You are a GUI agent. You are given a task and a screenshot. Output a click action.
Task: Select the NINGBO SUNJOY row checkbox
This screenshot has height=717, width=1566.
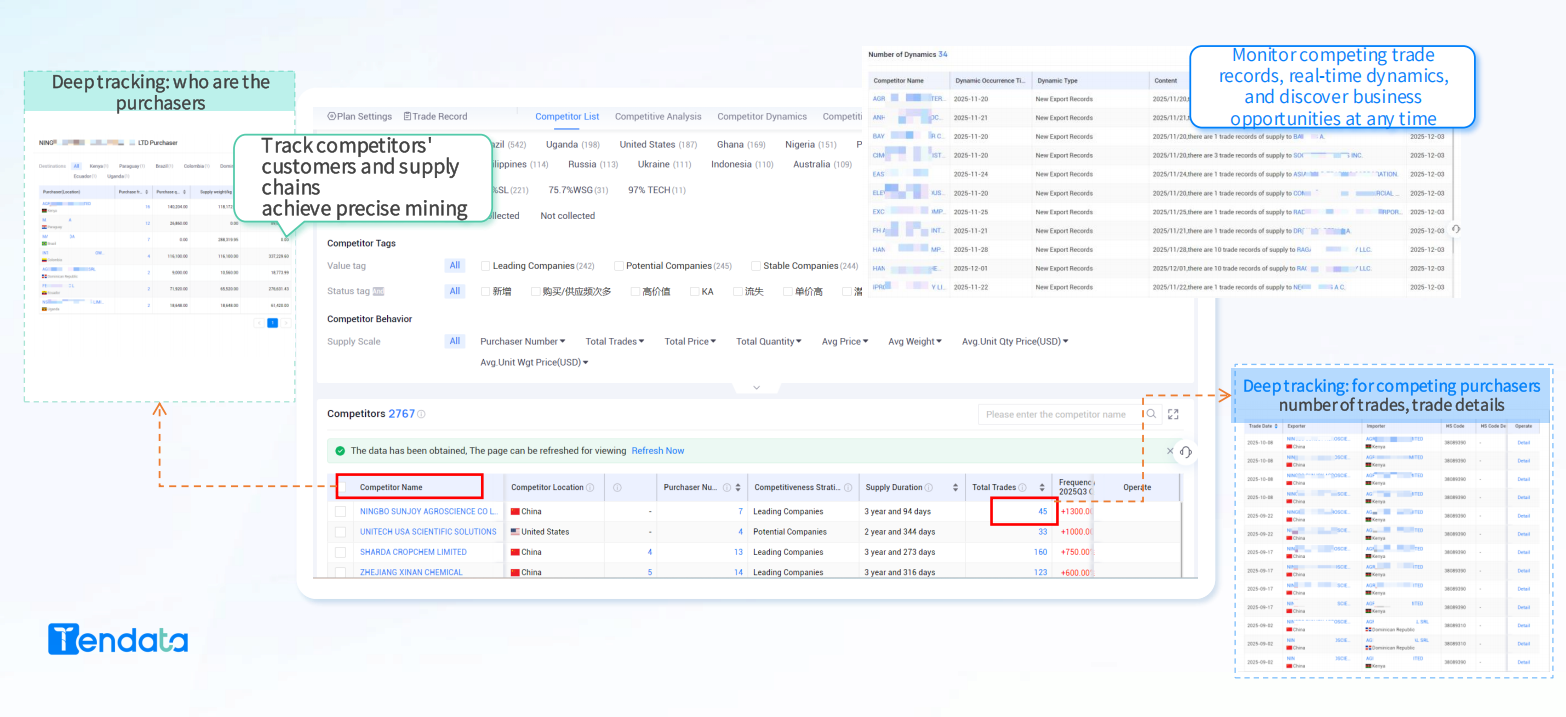pyautogui.click(x=340, y=511)
